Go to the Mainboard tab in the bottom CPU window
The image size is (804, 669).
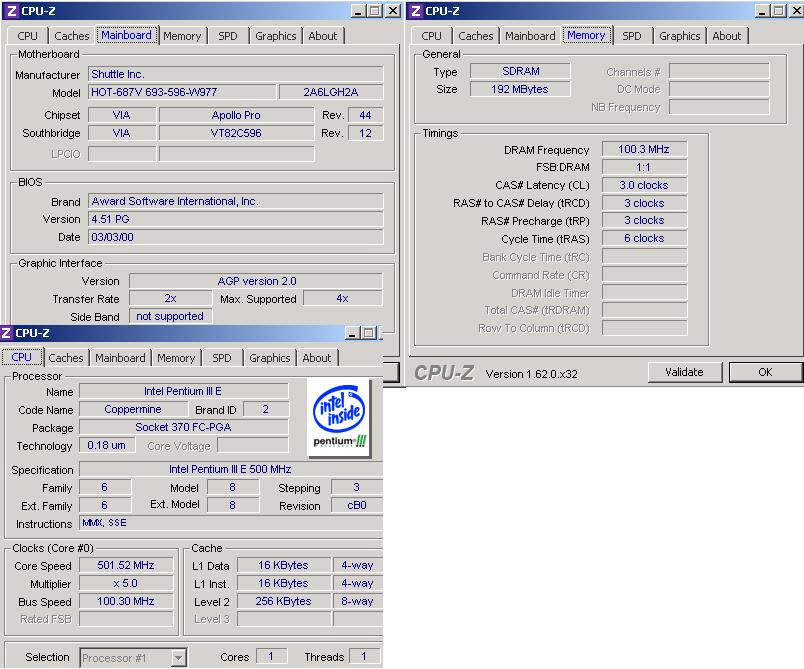coord(120,358)
